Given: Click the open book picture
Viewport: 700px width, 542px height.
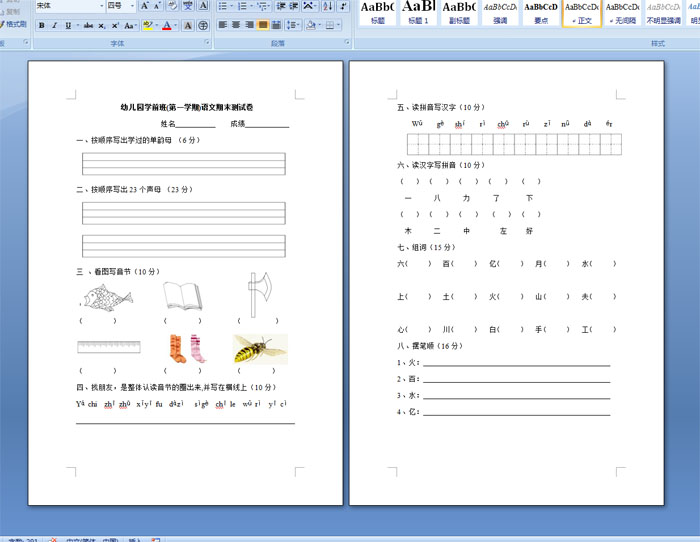Looking at the screenshot, I should 182,296.
